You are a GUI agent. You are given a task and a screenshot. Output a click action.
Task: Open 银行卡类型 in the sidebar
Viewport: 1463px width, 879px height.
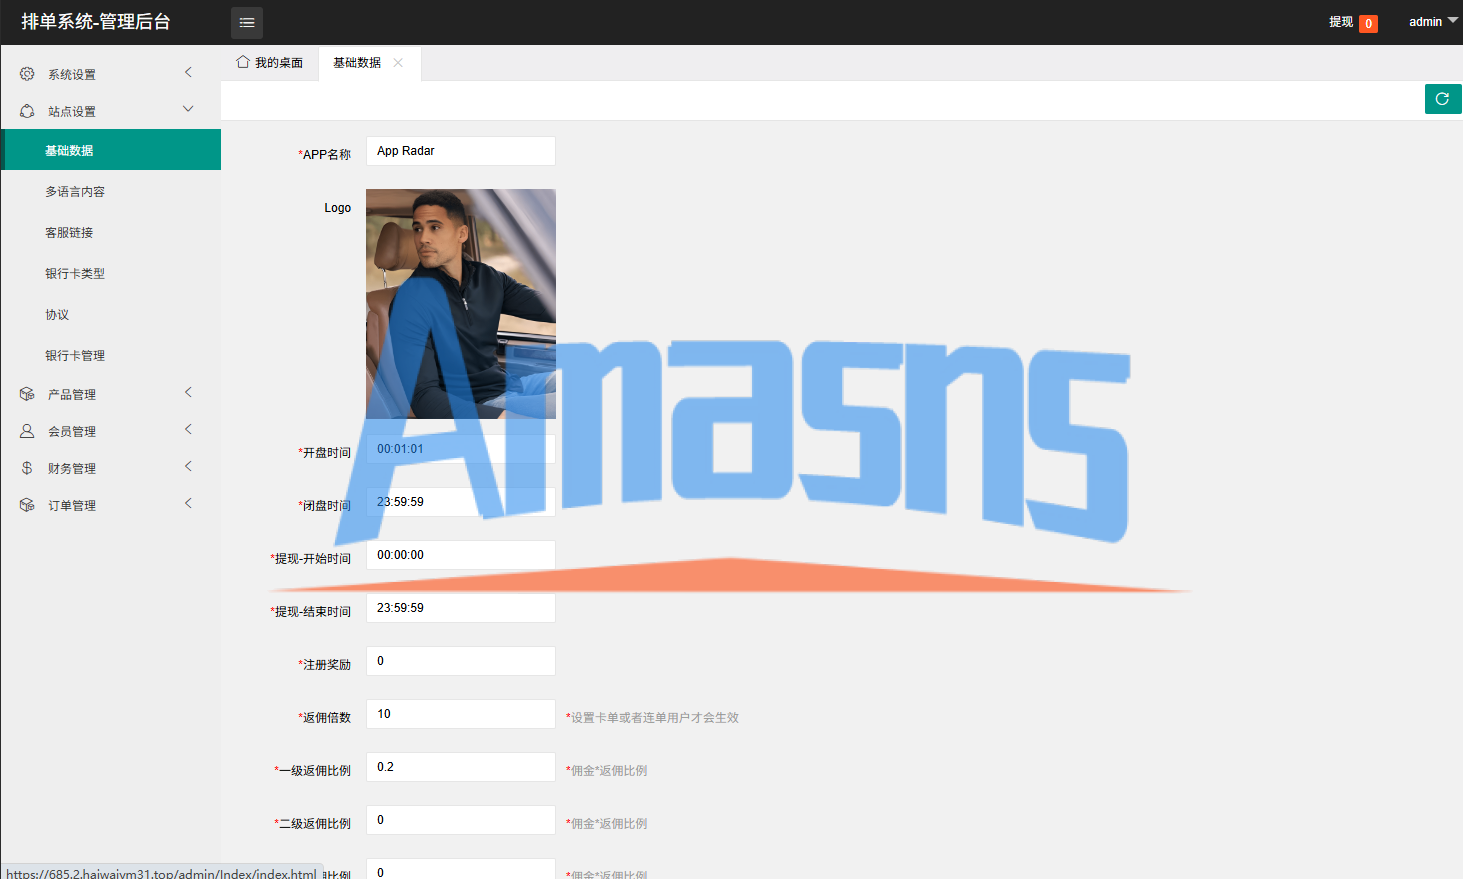pyautogui.click(x=111, y=273)
